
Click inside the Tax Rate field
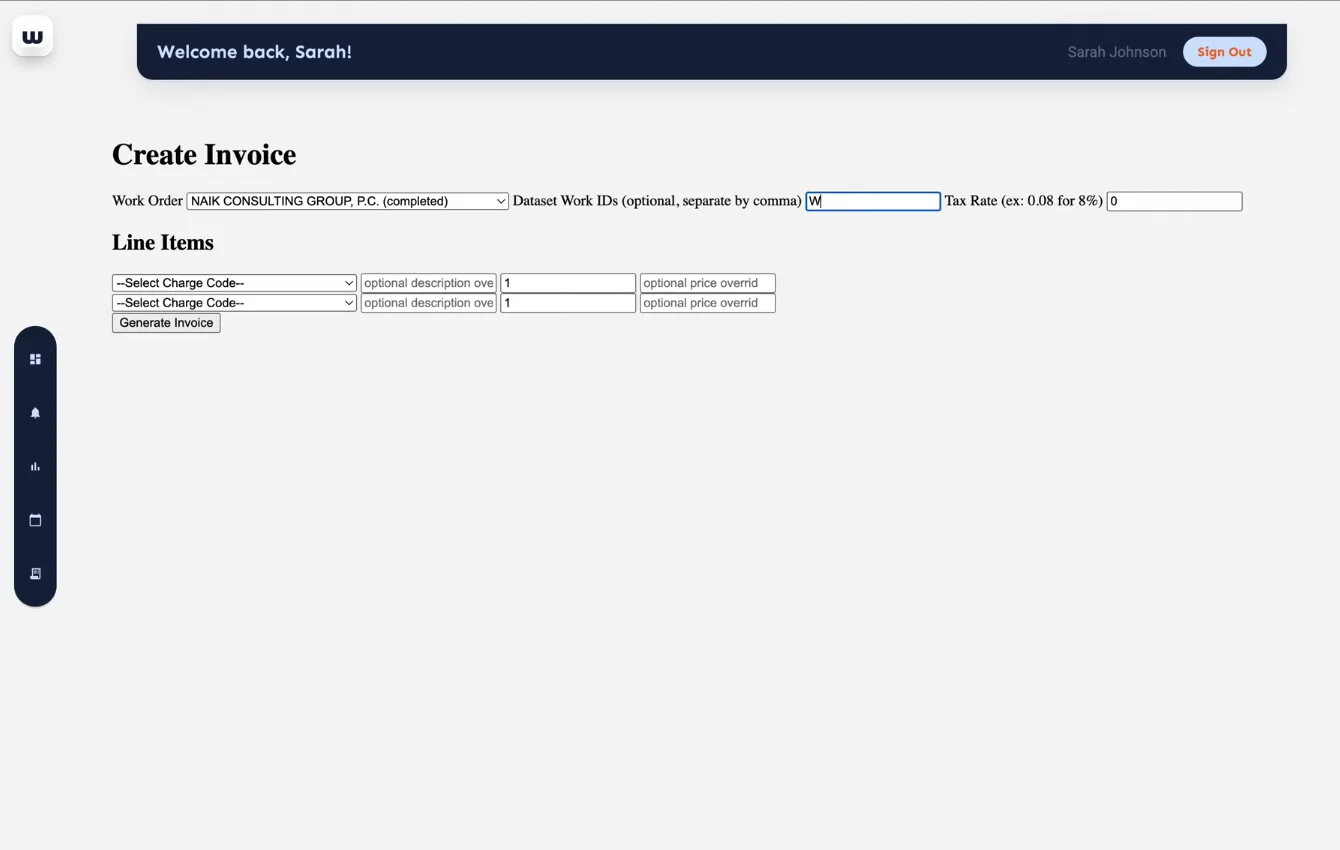tap(1174, 200)
